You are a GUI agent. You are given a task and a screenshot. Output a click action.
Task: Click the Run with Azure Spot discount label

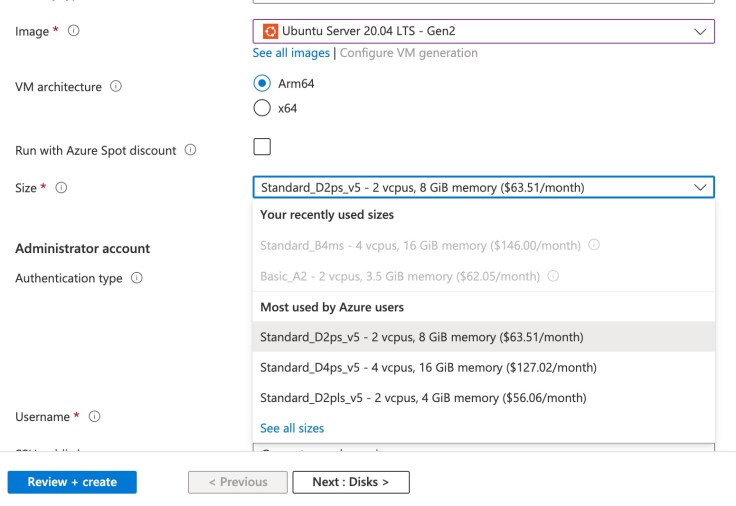pos(96,151)
